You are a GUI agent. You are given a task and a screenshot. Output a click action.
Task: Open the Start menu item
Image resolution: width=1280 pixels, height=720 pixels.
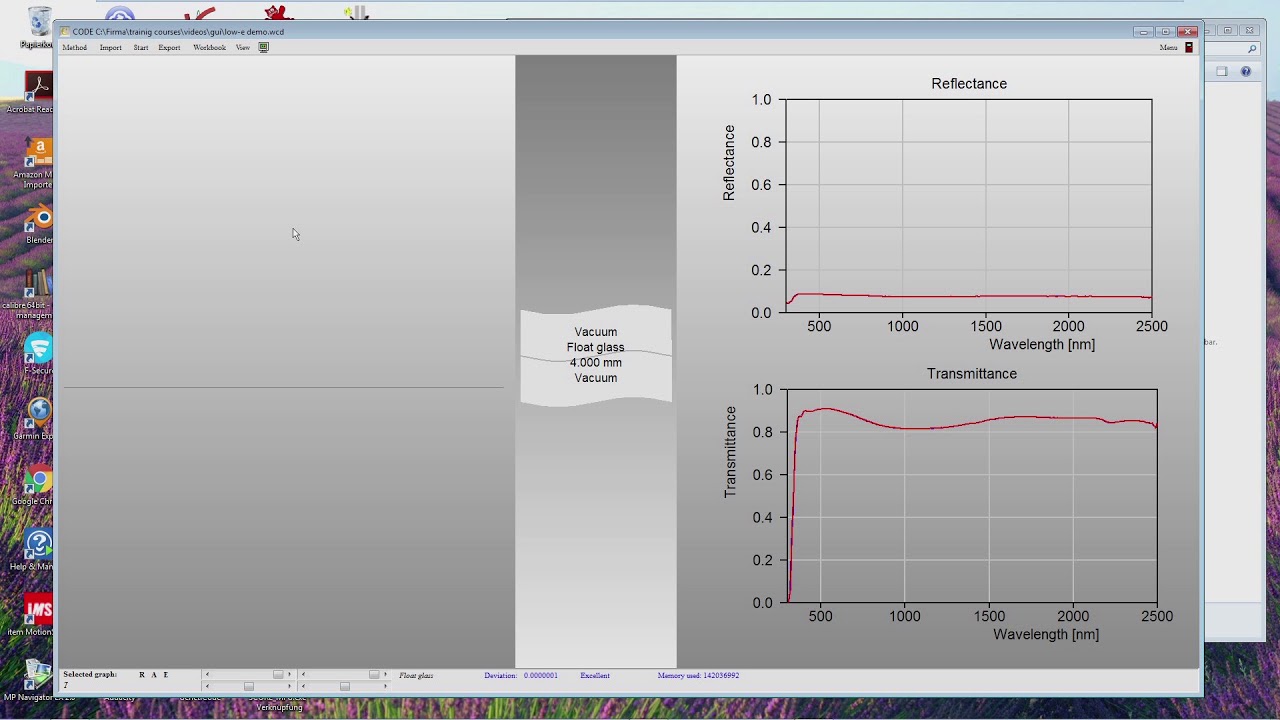[141, 47]
